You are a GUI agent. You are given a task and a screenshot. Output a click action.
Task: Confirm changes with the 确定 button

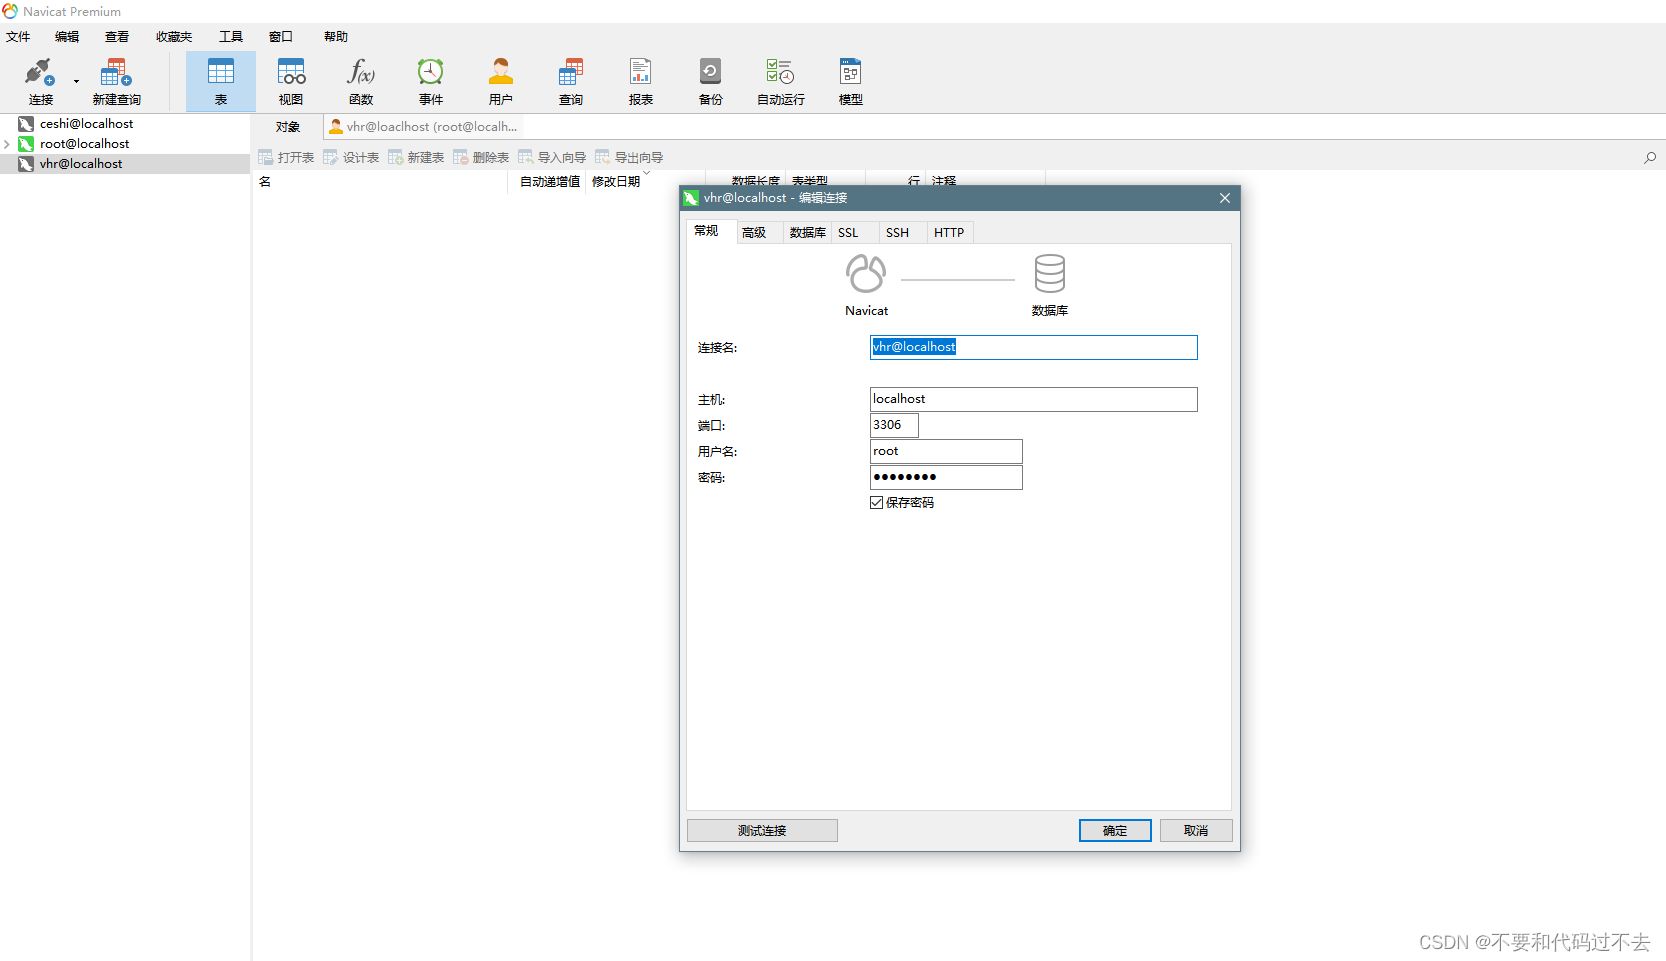point(1114,830)
